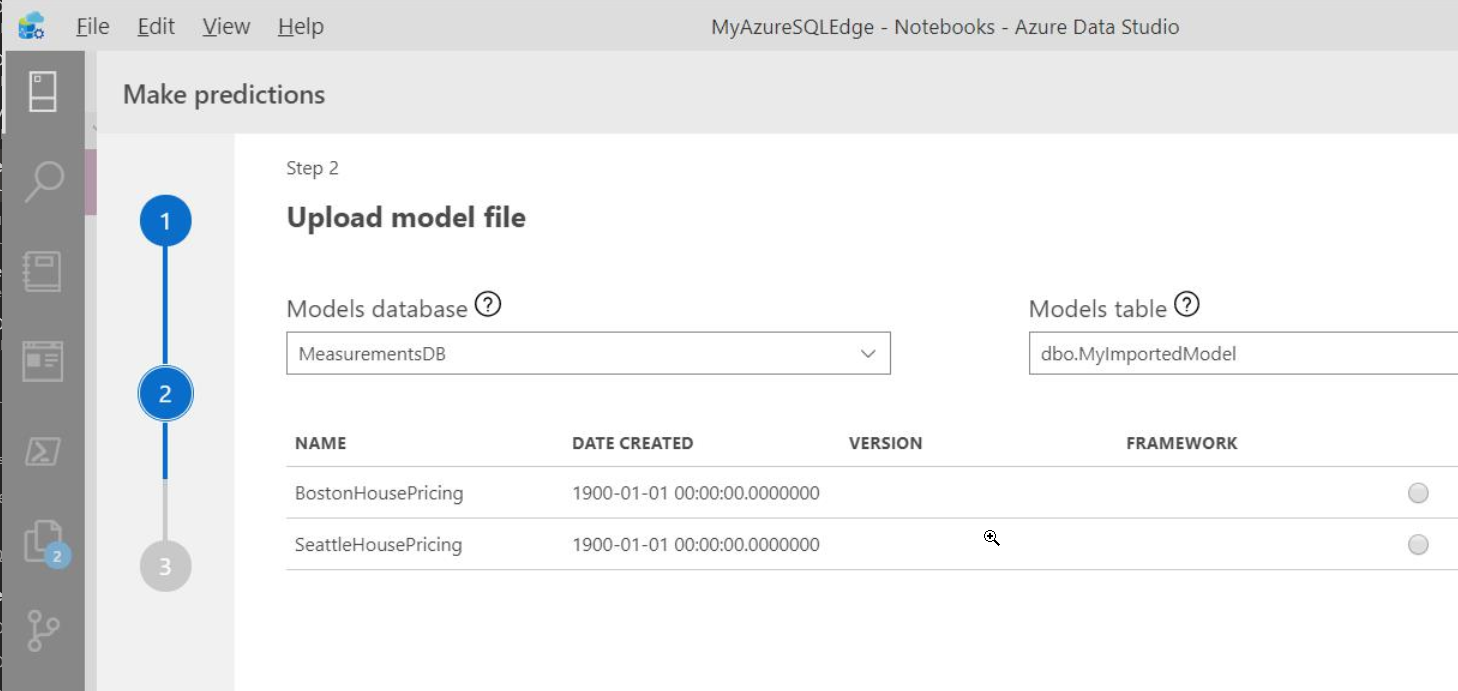Select the BostonHousePricing model radio button

tap(1418, 493)
